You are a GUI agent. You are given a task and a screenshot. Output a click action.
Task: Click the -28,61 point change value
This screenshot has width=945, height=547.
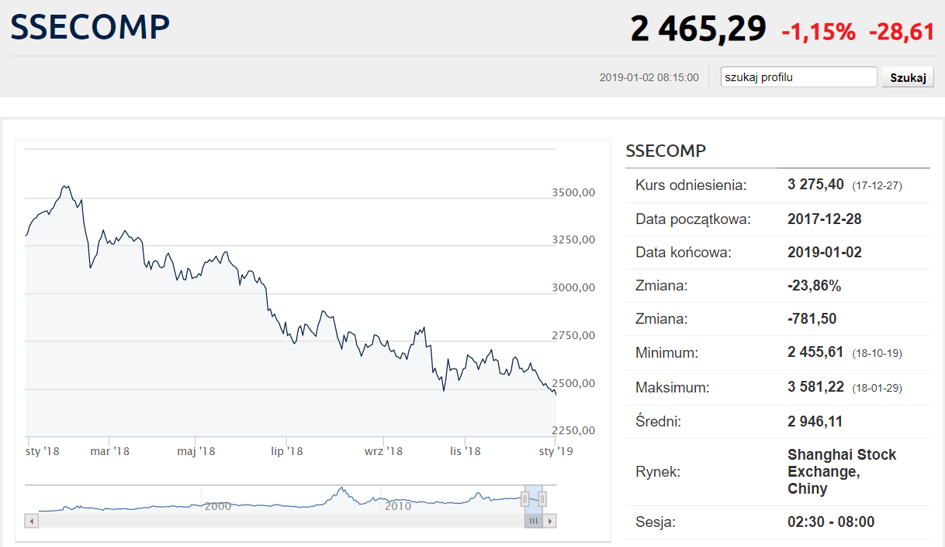(901, 32)
